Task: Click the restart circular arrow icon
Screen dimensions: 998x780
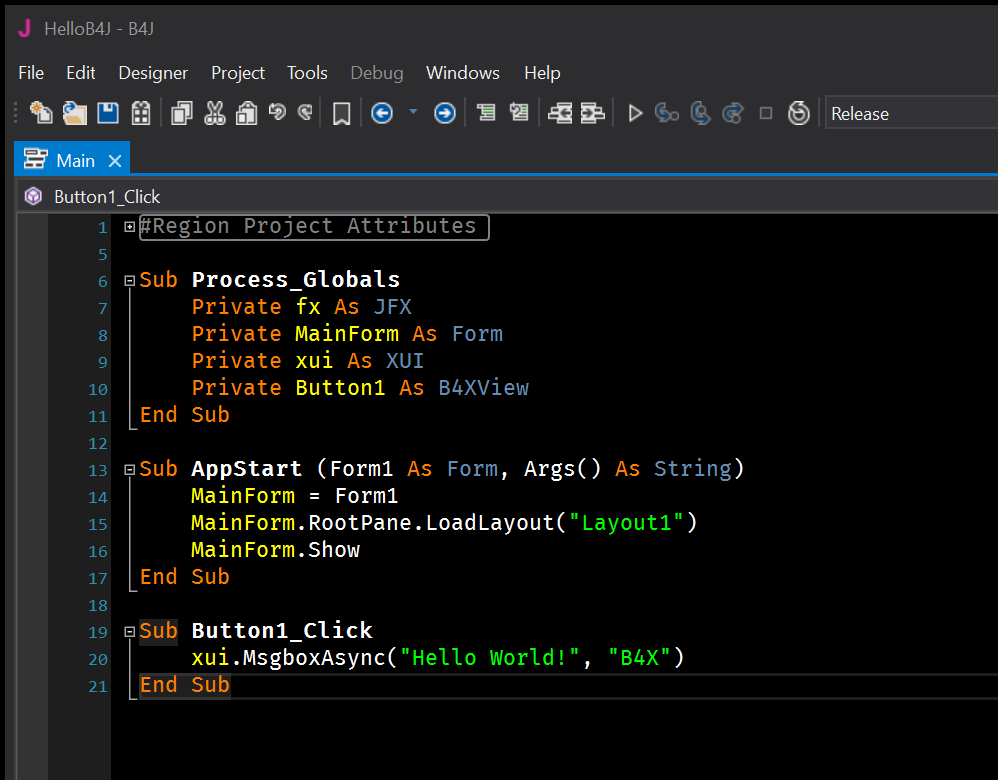Action: pos(799,113)
